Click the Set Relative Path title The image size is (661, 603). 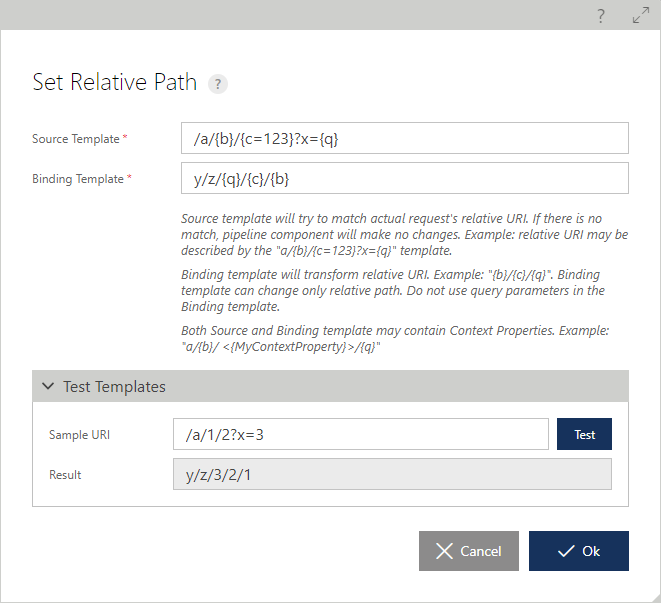(115, 82)
